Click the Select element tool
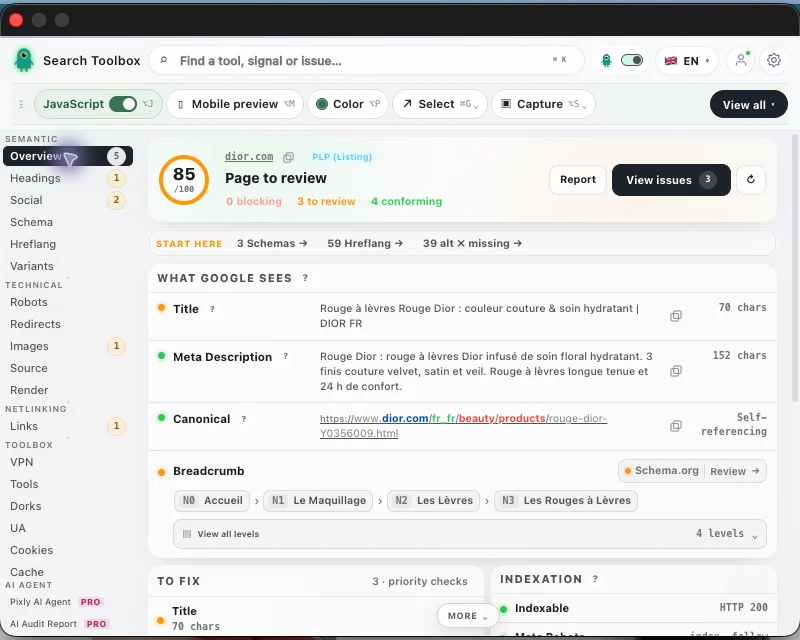Screen dimensions: 800x640 pyautogui.click(x=440, y=104)
